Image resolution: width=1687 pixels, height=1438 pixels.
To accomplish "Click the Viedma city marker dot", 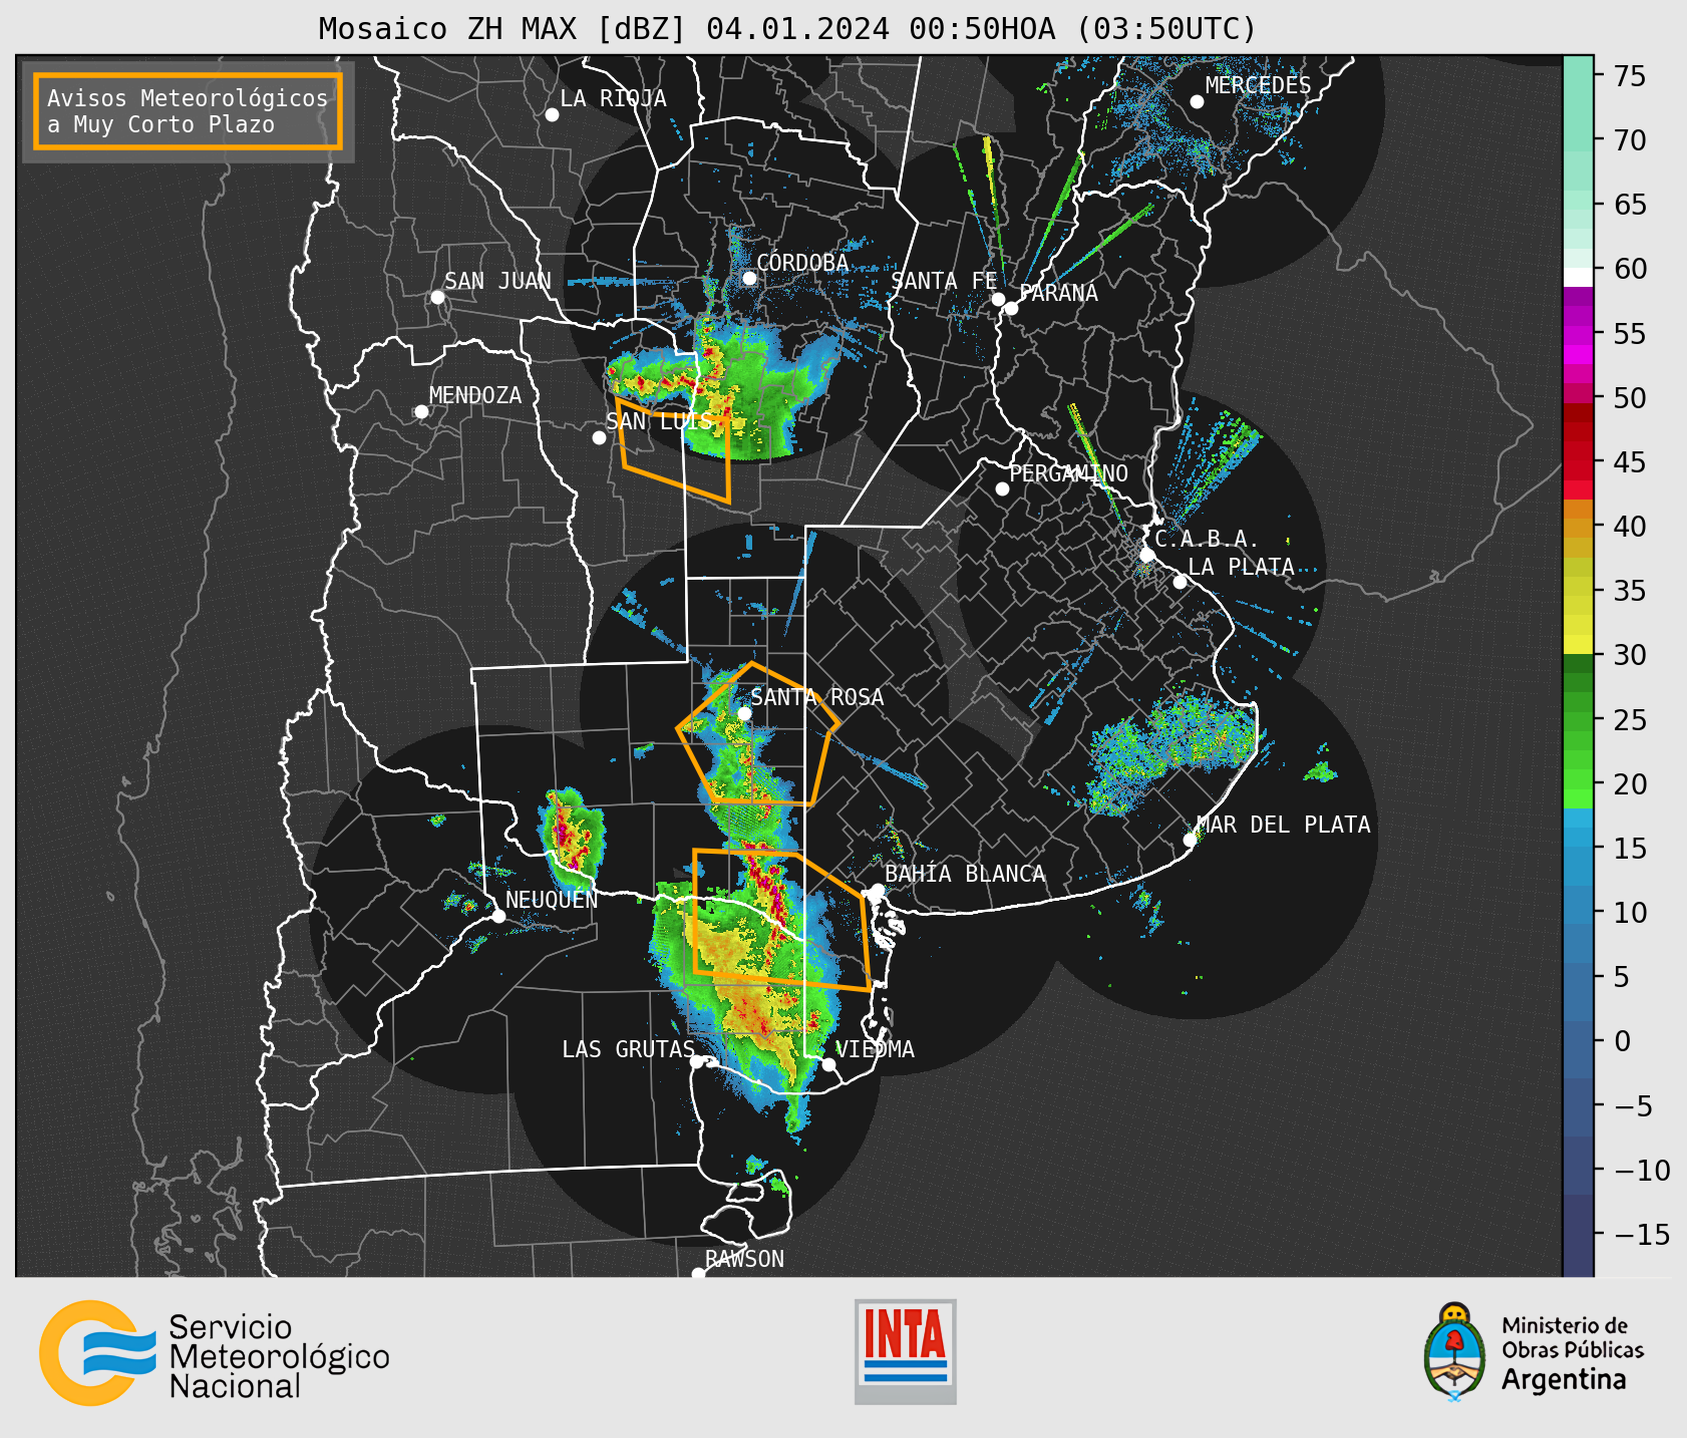I will click(828, 1064).
